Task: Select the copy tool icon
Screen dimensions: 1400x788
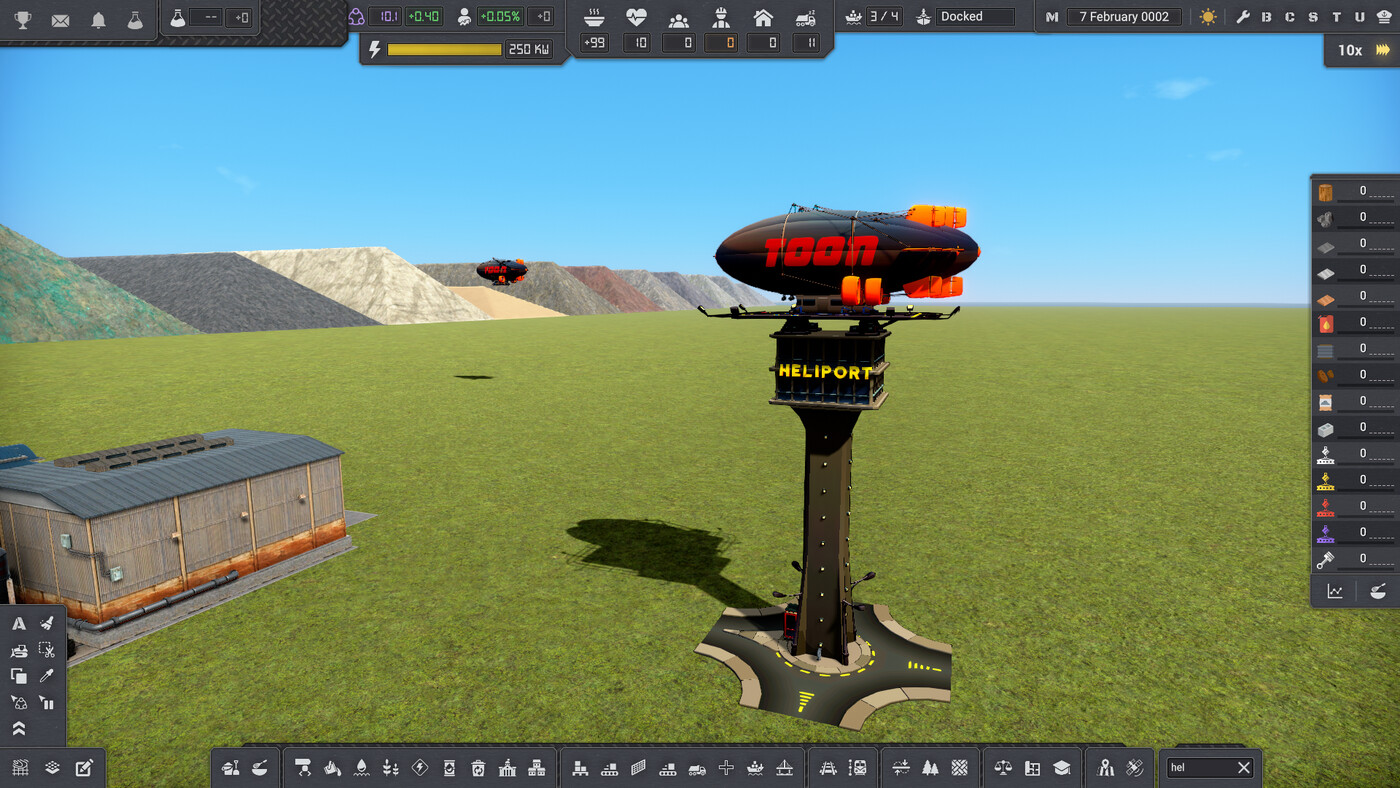Action: (x=19, y=676)
